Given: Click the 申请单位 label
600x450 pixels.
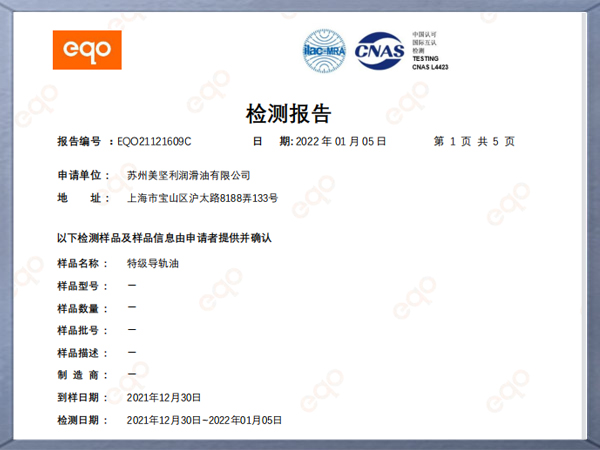Looking at the screenshot, I should (85, 175).
